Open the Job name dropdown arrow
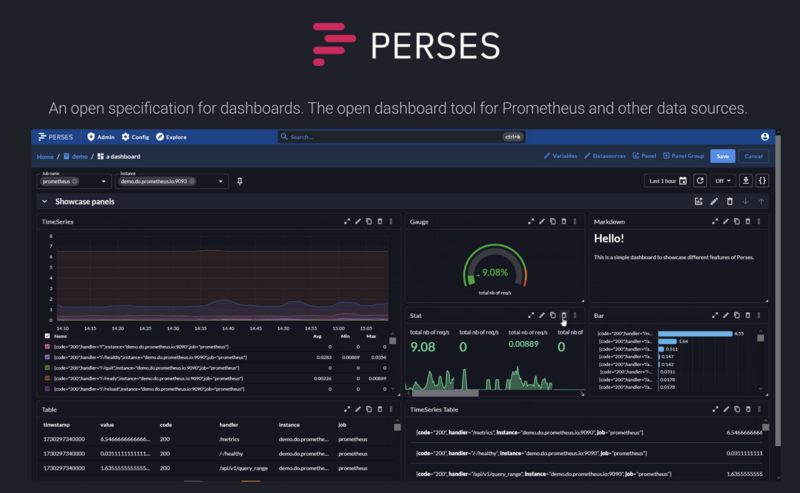This screenshot has height=493, width=800. pyautogui.click(x=104, y=182)
